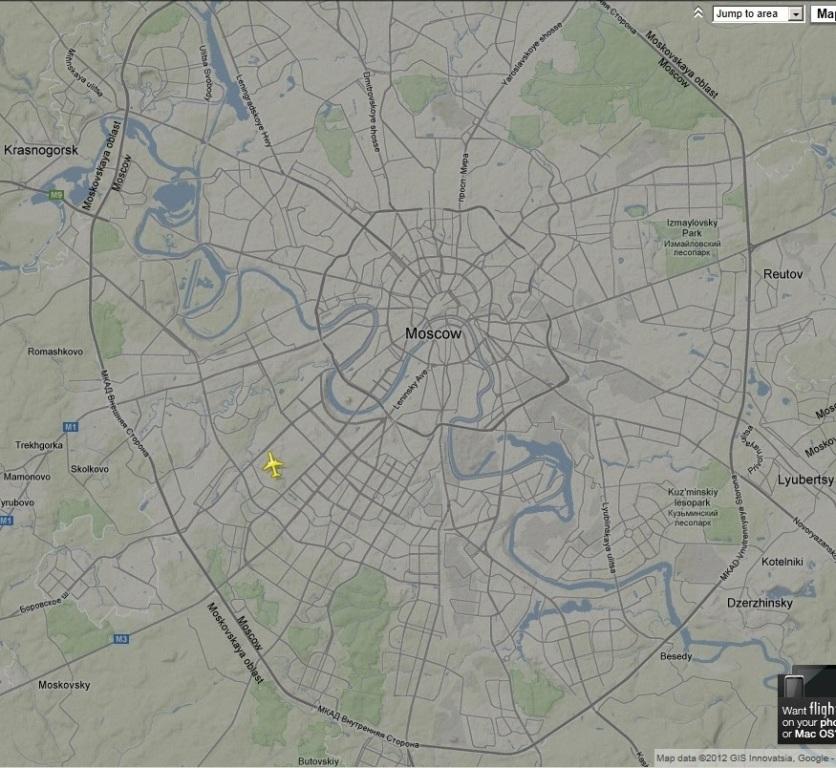This screenshot has height=768, width=836.
Task: Click the M1 highway shield above Trekhgorka
Action: [x=70, y=427]
